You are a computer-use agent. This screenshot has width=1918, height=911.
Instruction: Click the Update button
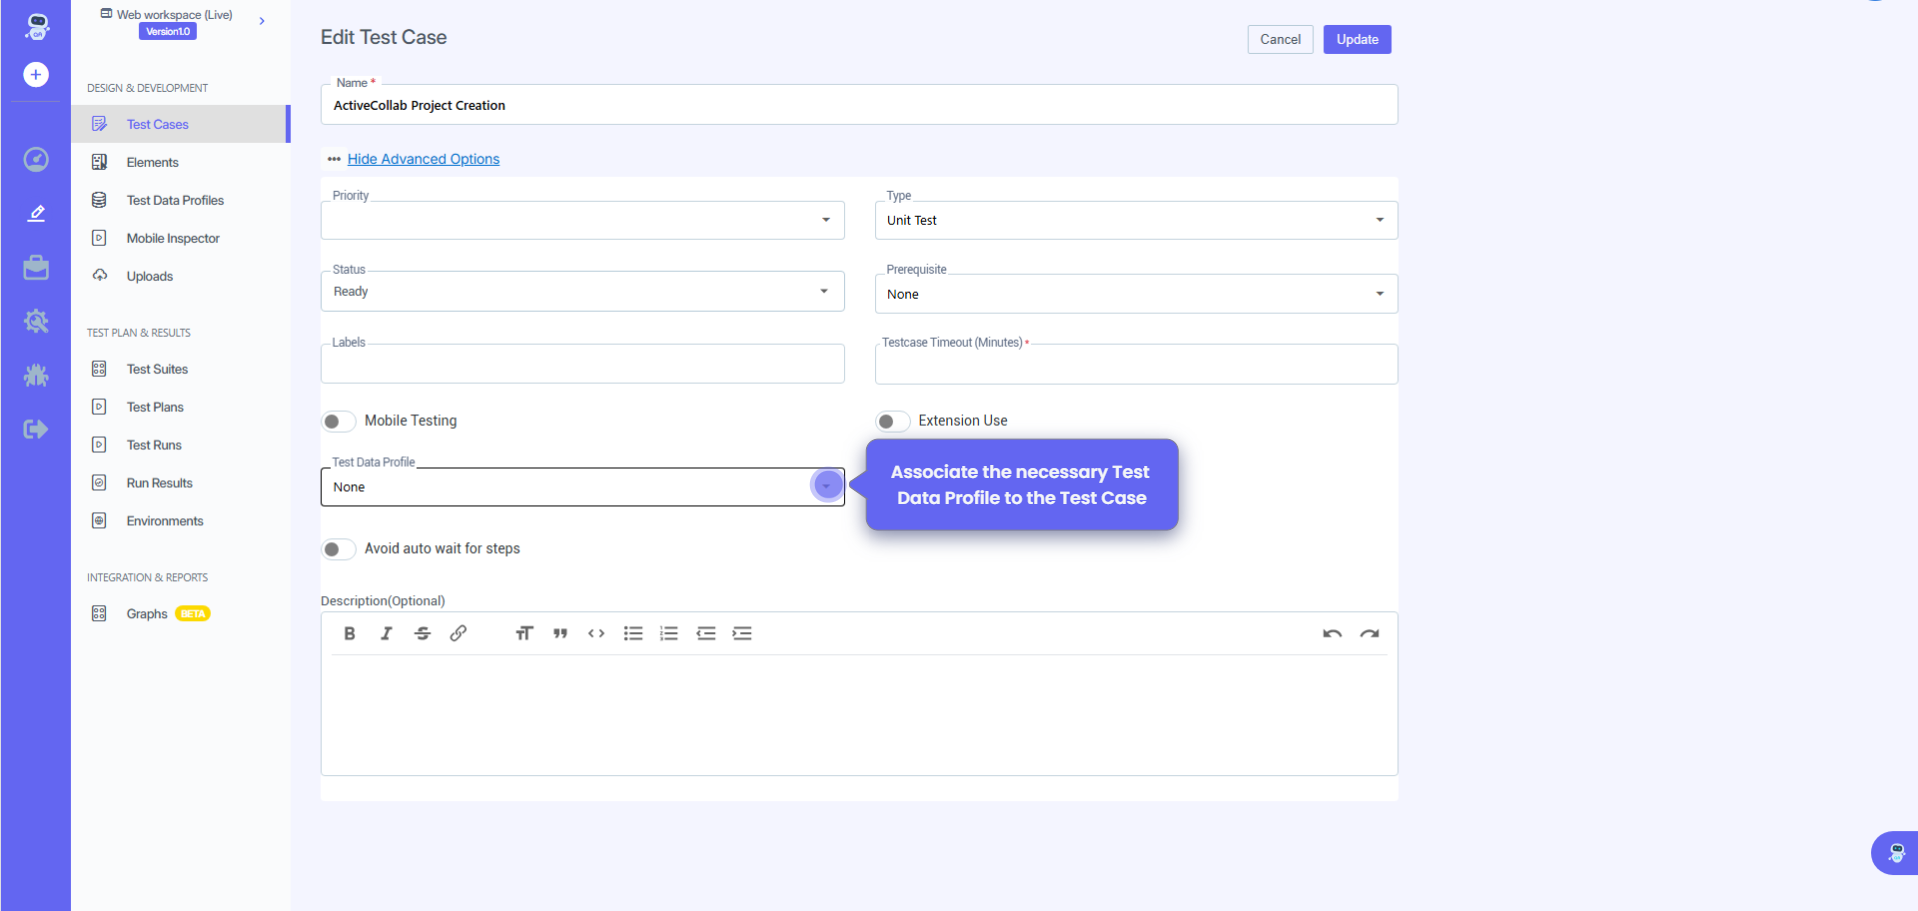pos(1356,39)
